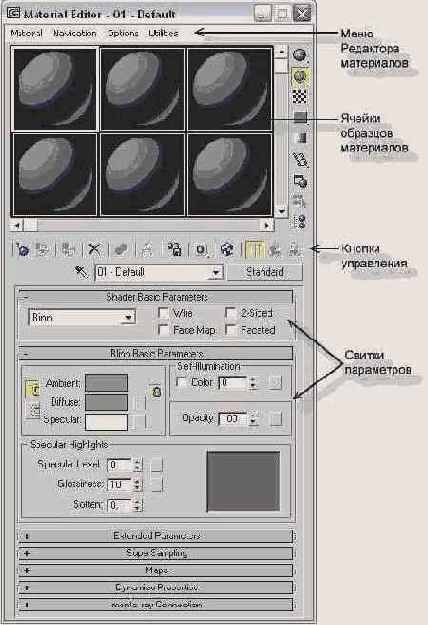Click the Glossiness value field
Viewport: 428px width, 625px height.
[120, 484]
